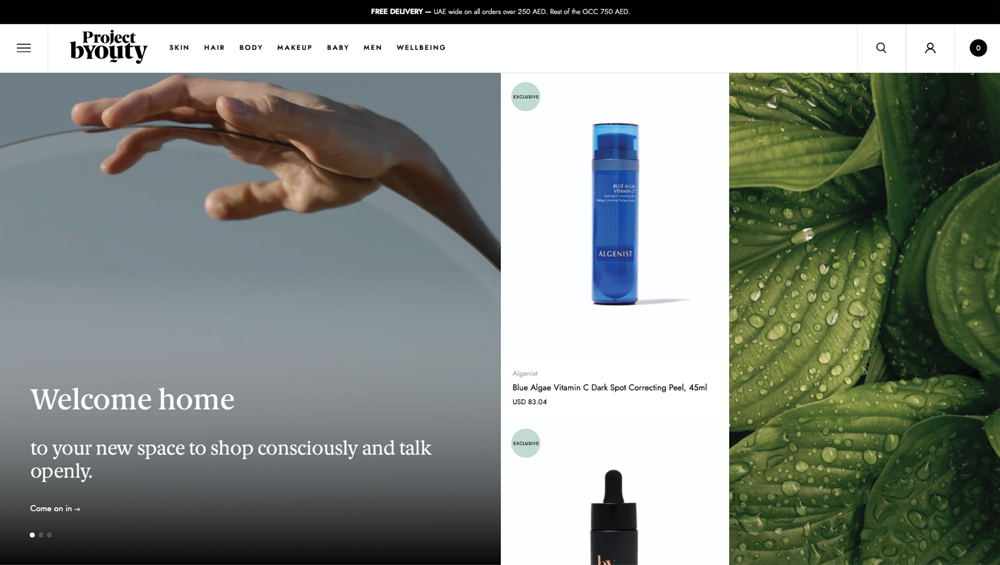Open the Wellbeing menu
The width and height of the screenshot is (1000, 565).
[x=421, y=48]
